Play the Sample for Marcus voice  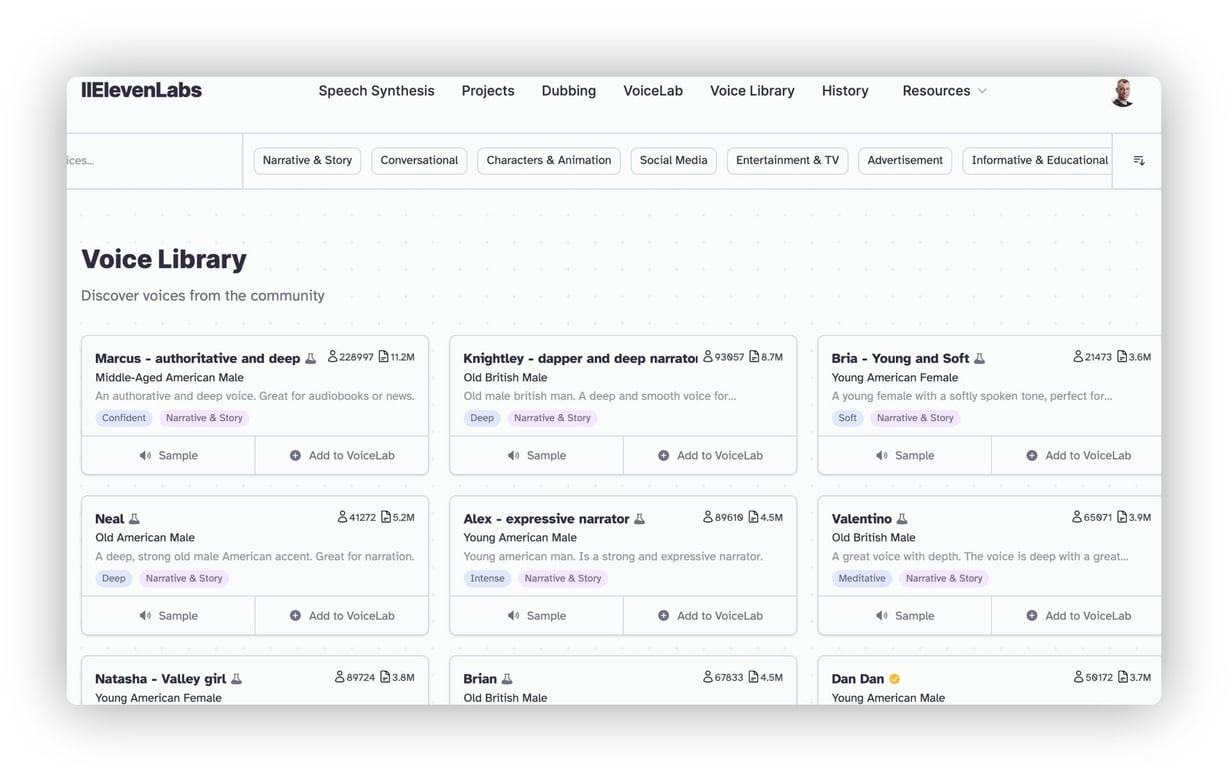tap(168, 455)
